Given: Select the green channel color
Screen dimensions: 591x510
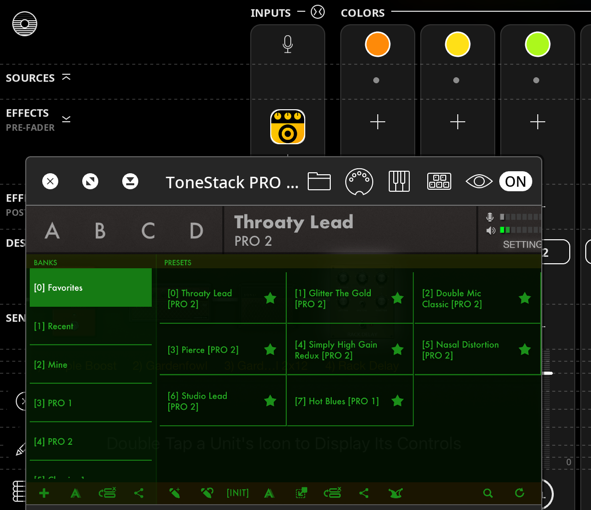Looking at the screenshot, I should coord(537,44).
